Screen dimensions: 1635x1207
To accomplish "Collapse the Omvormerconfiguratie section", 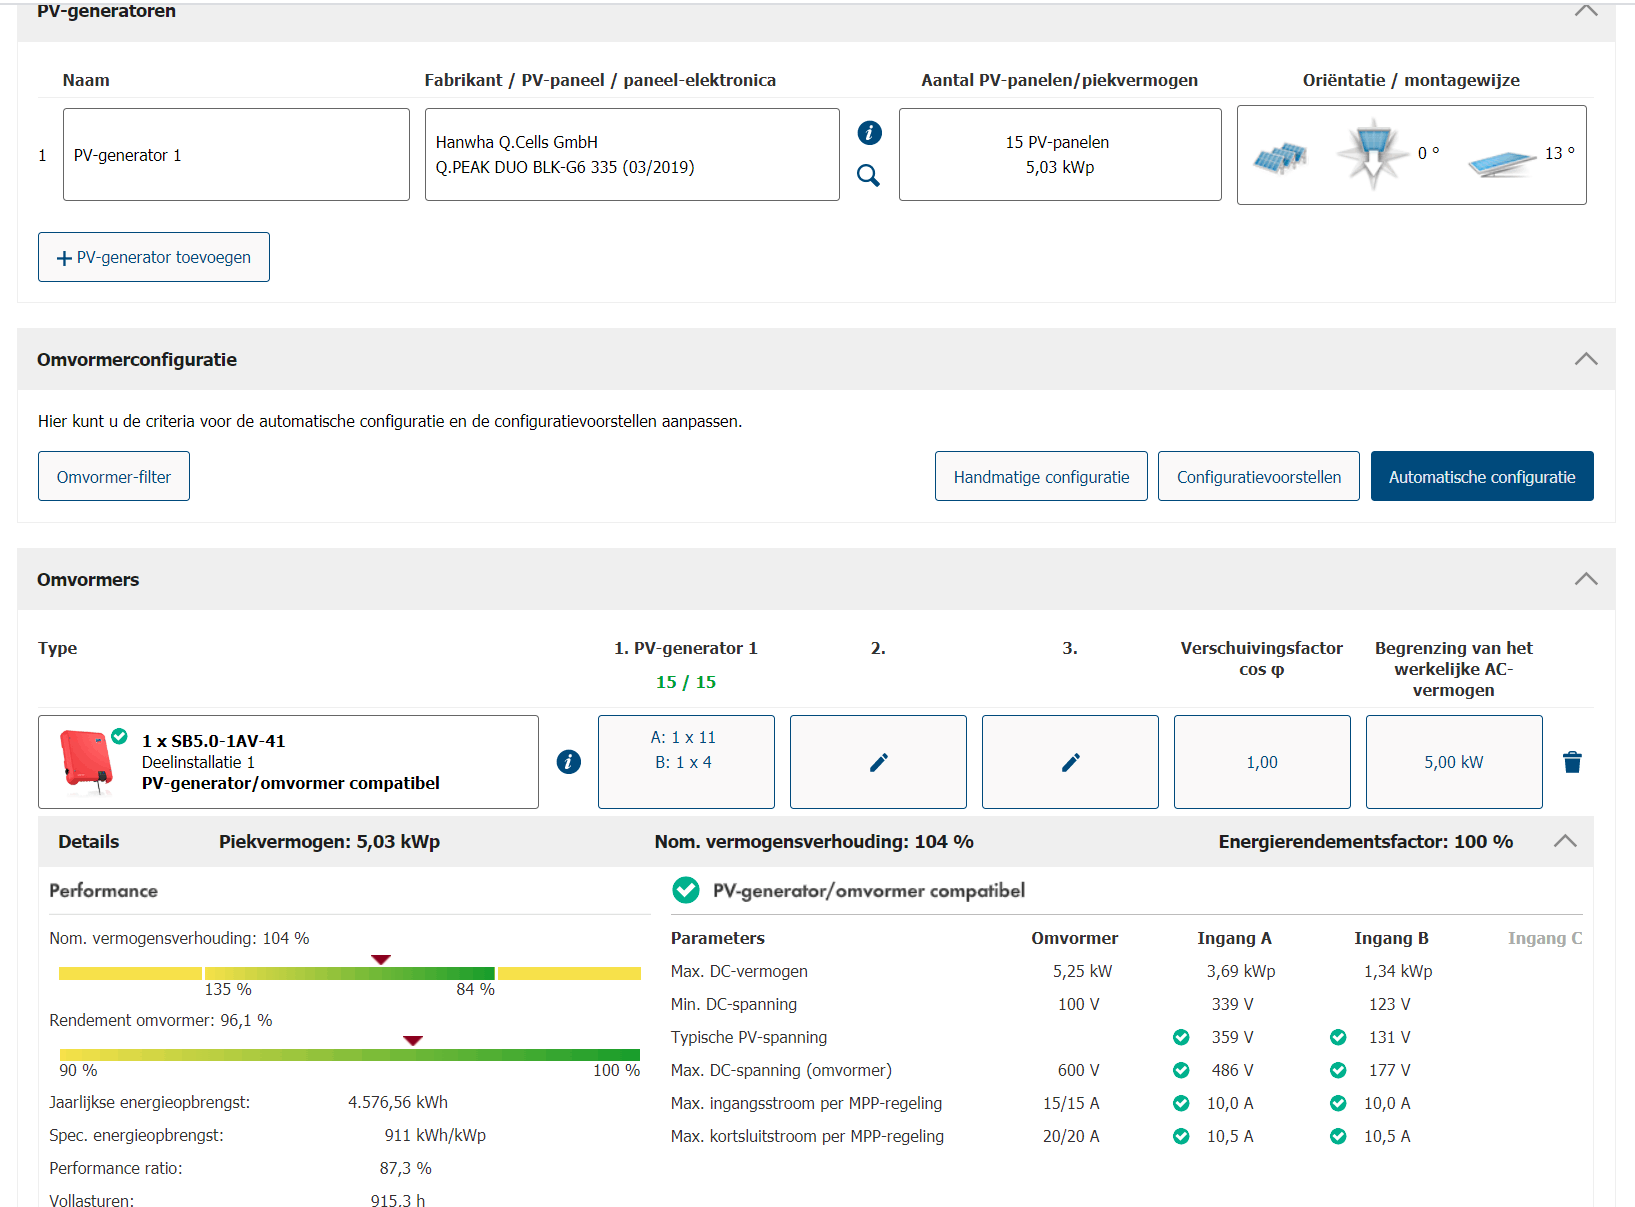I will pos(1585,359).
